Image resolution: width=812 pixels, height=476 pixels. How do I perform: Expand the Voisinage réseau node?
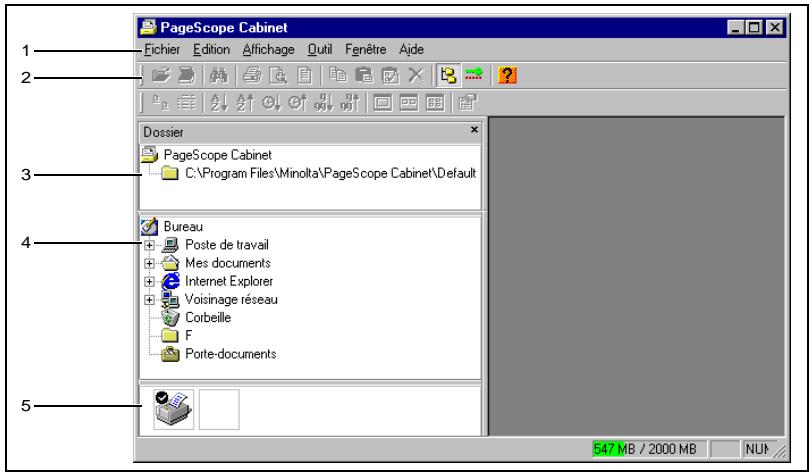click(x=149, y=299)
